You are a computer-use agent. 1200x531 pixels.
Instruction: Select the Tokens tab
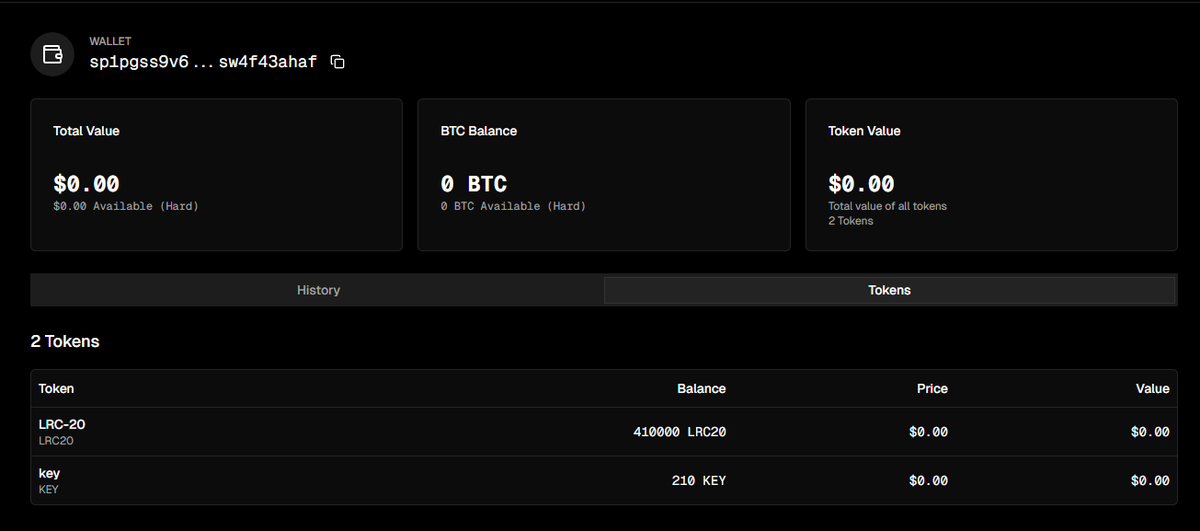889,290
